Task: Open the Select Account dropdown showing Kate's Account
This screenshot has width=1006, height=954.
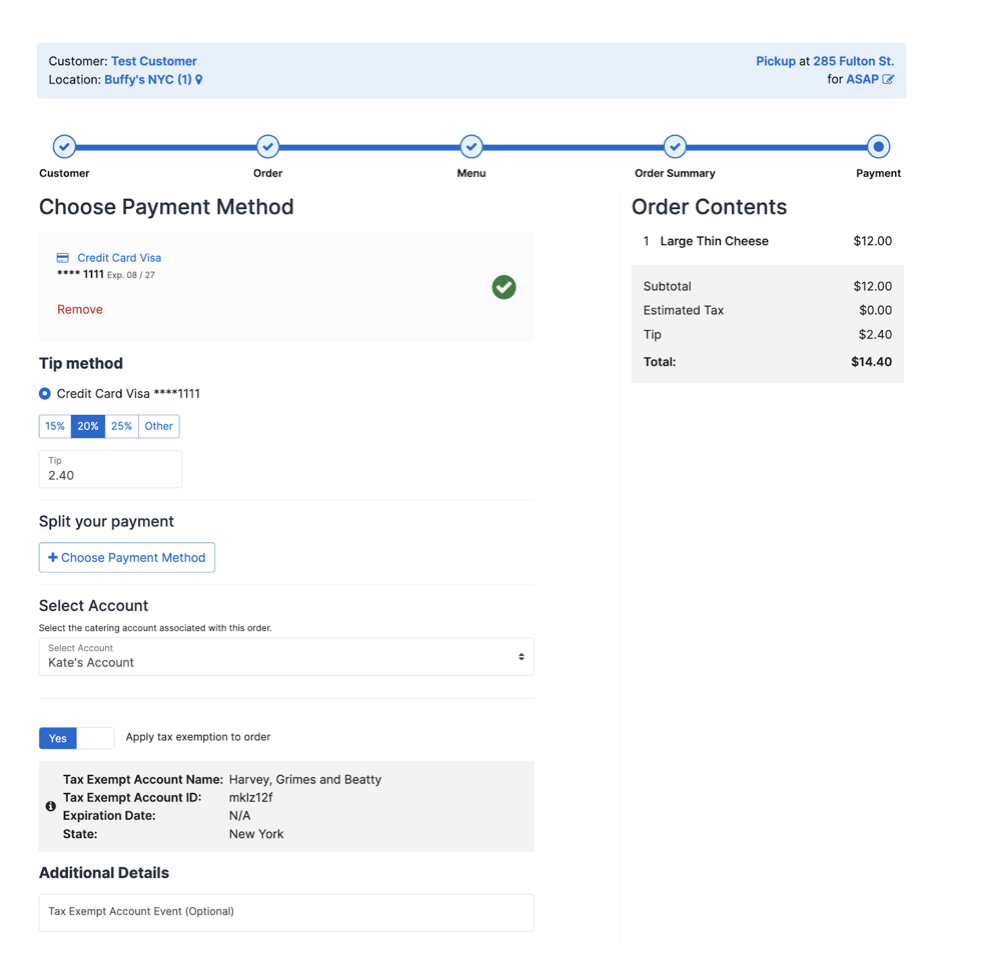Action: pyautogui.click(x=286, y=657)
